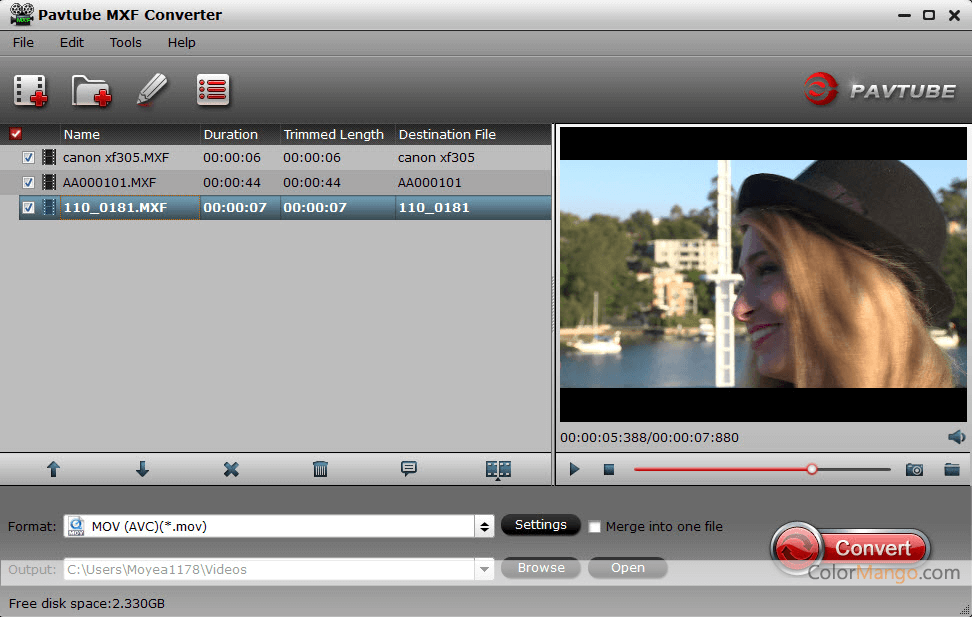
Task: Click the app camera icon in title bar
Action: (x=22, y=14)
